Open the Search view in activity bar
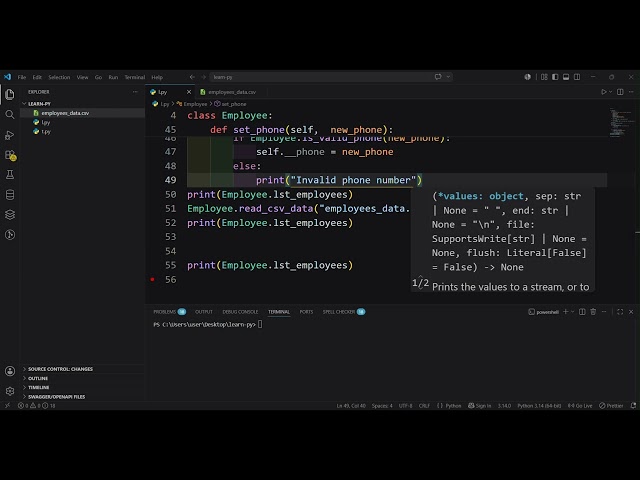The image size is (640, 480). (x=10, y=115)
